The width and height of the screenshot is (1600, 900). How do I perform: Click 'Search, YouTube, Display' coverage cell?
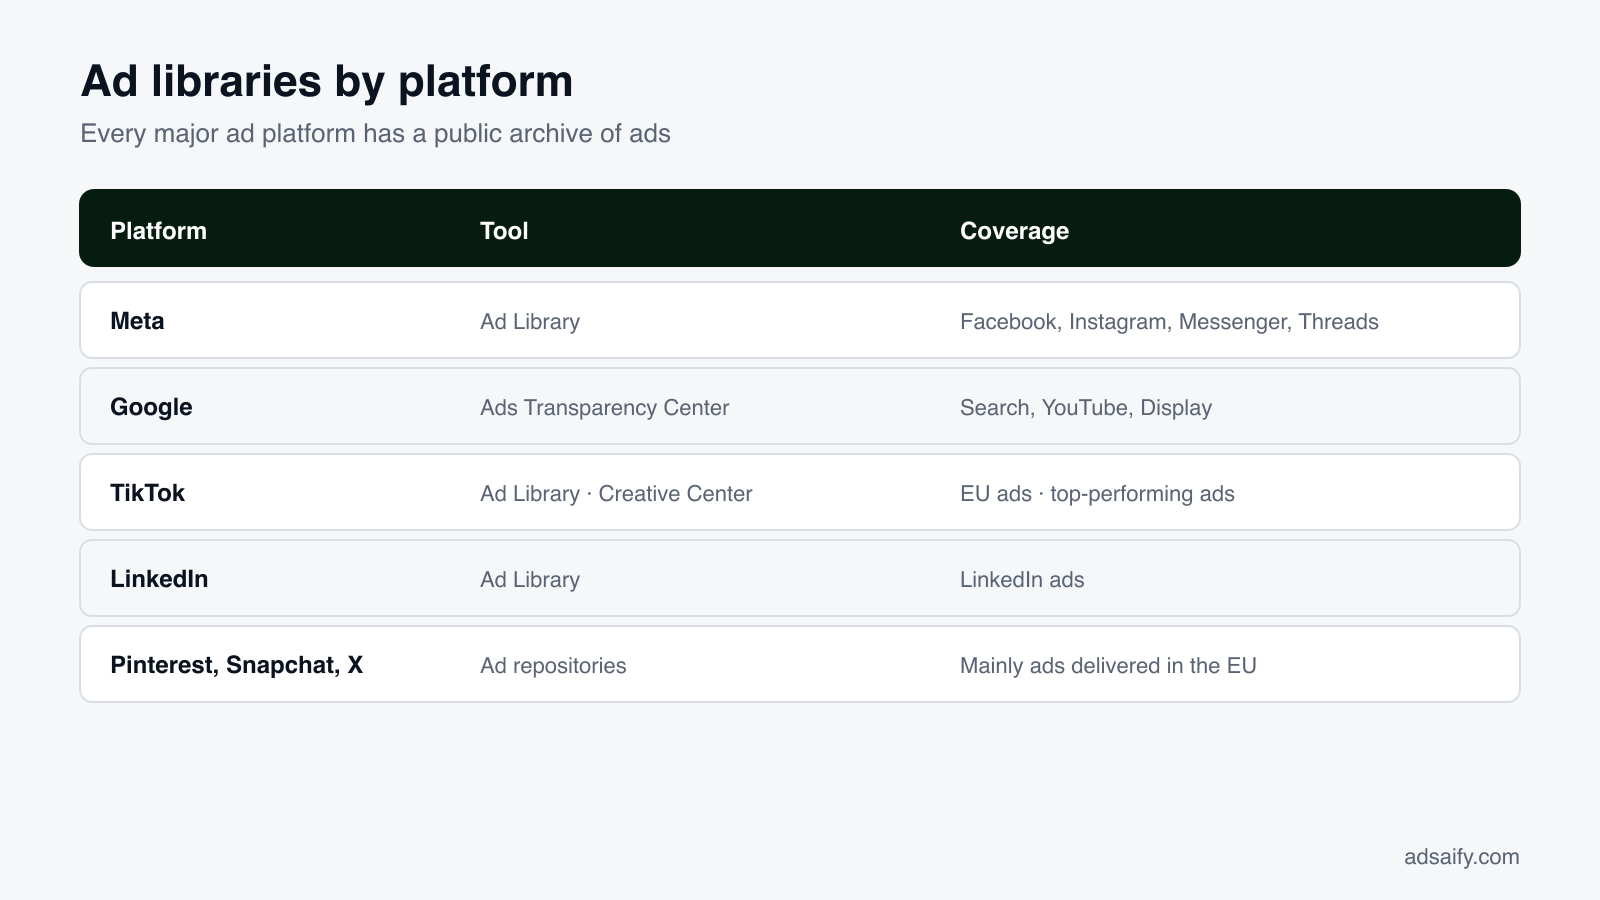(x=1086, y=408)
